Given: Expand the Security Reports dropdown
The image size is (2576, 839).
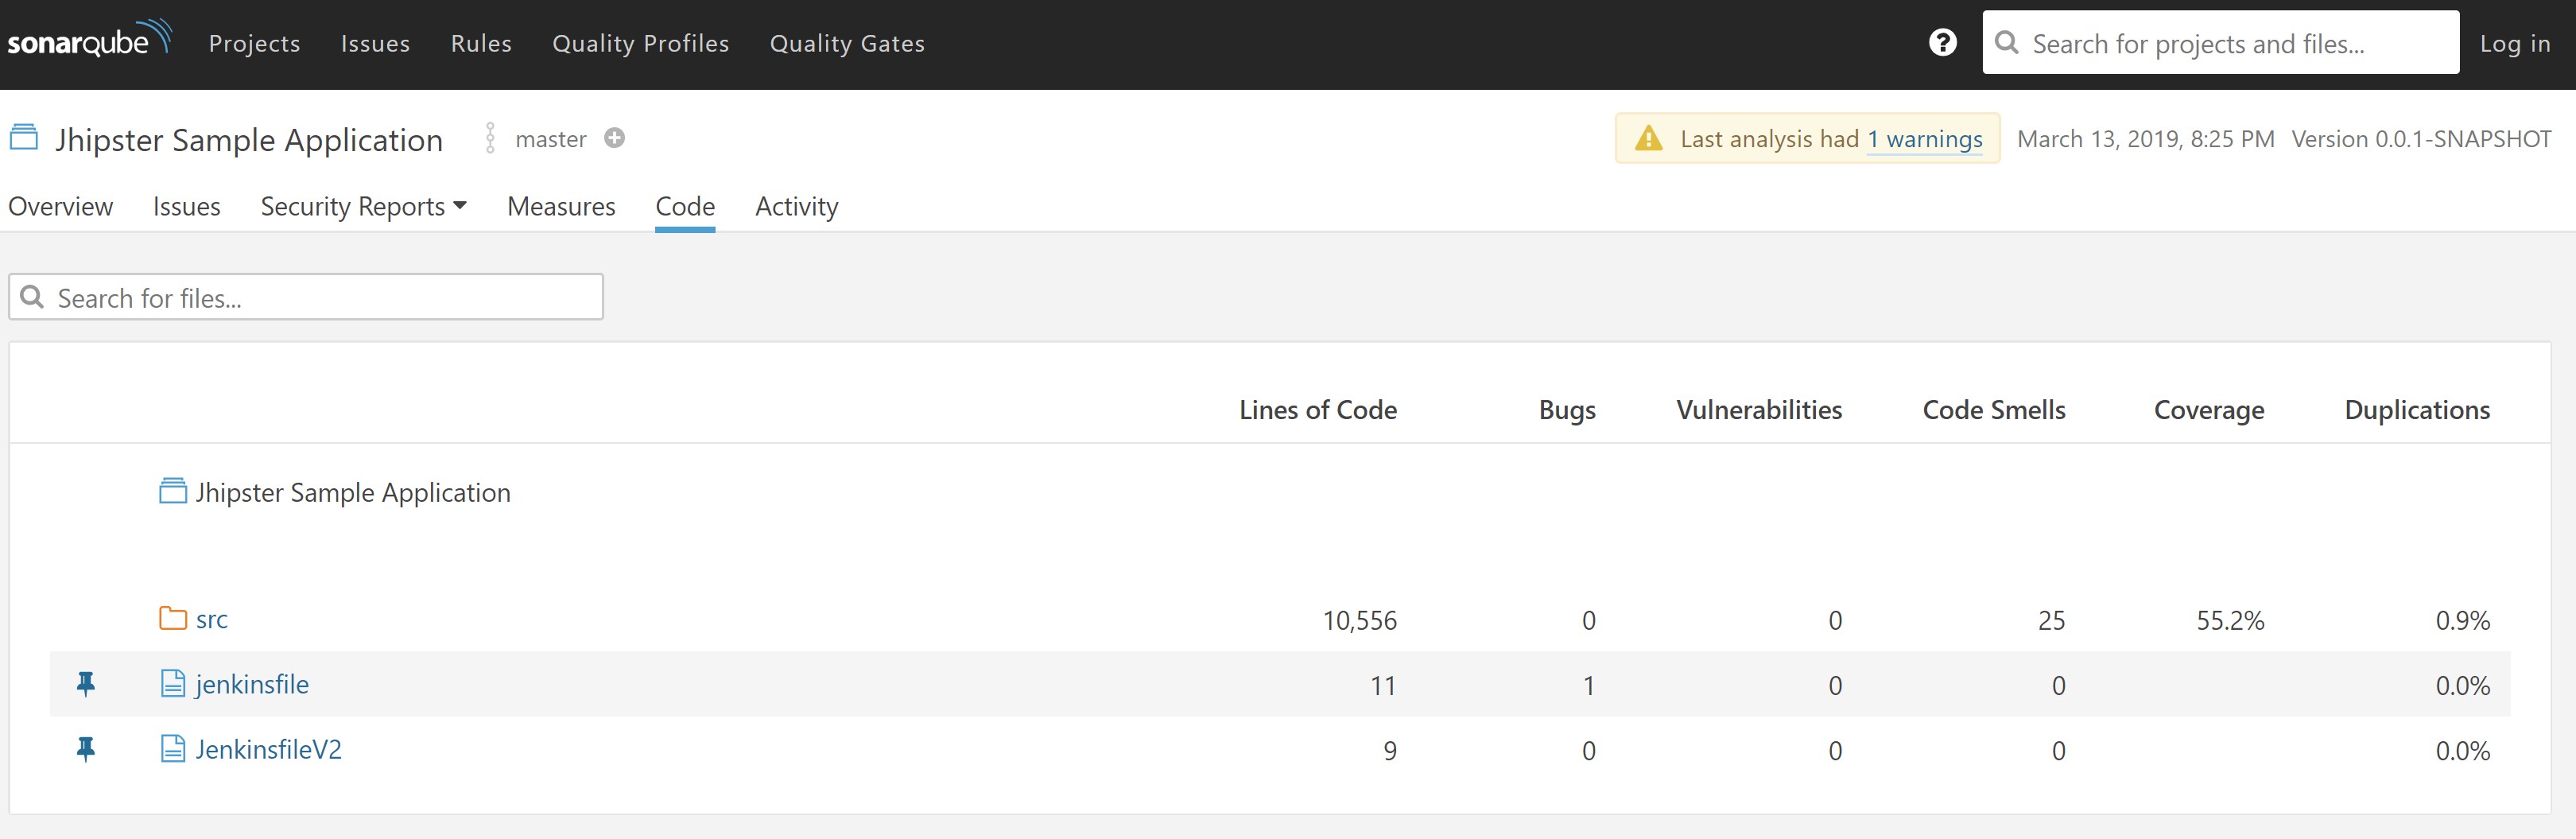Looking at the screenshot, I should click(363, 206).
